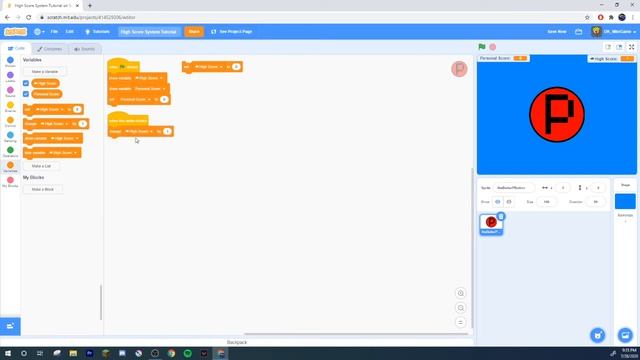
Task: Open the Windows Start menu
Action: (7, 353)
